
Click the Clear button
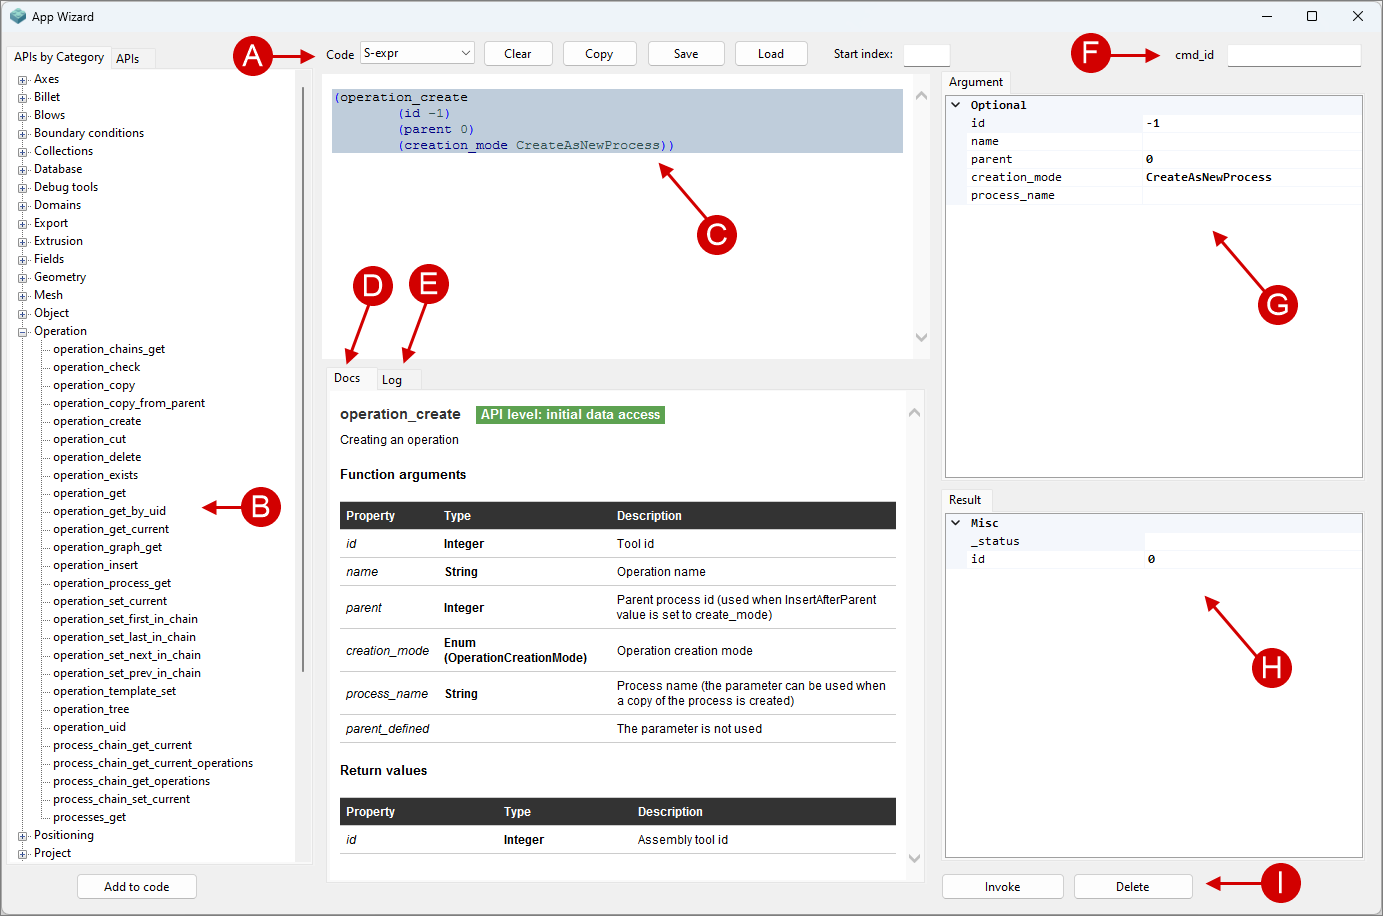518,54
